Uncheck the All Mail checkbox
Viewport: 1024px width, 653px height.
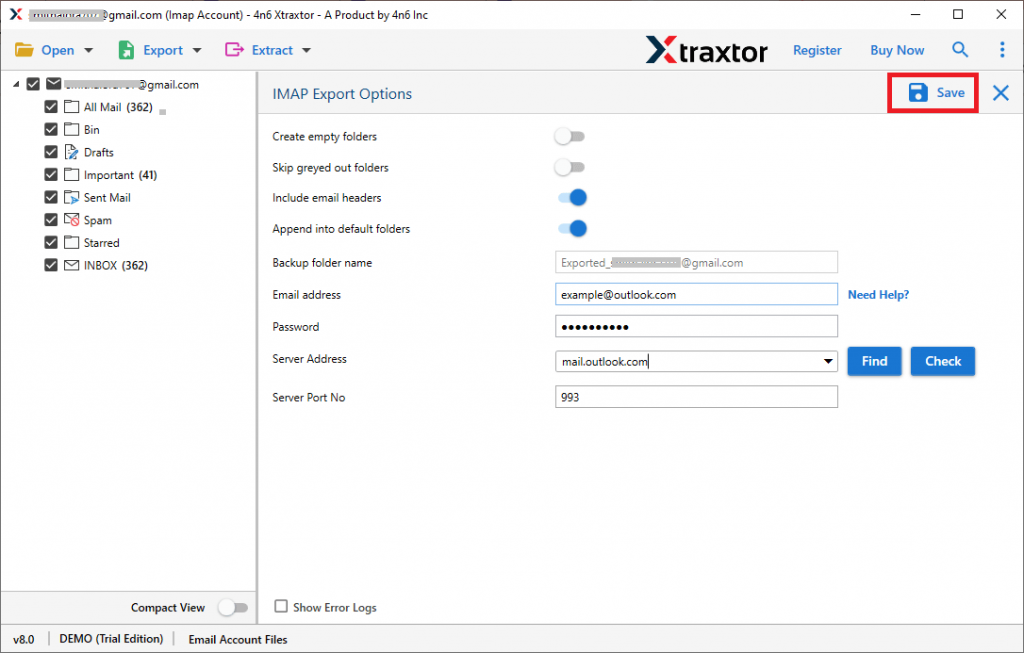tap(51, 106)
